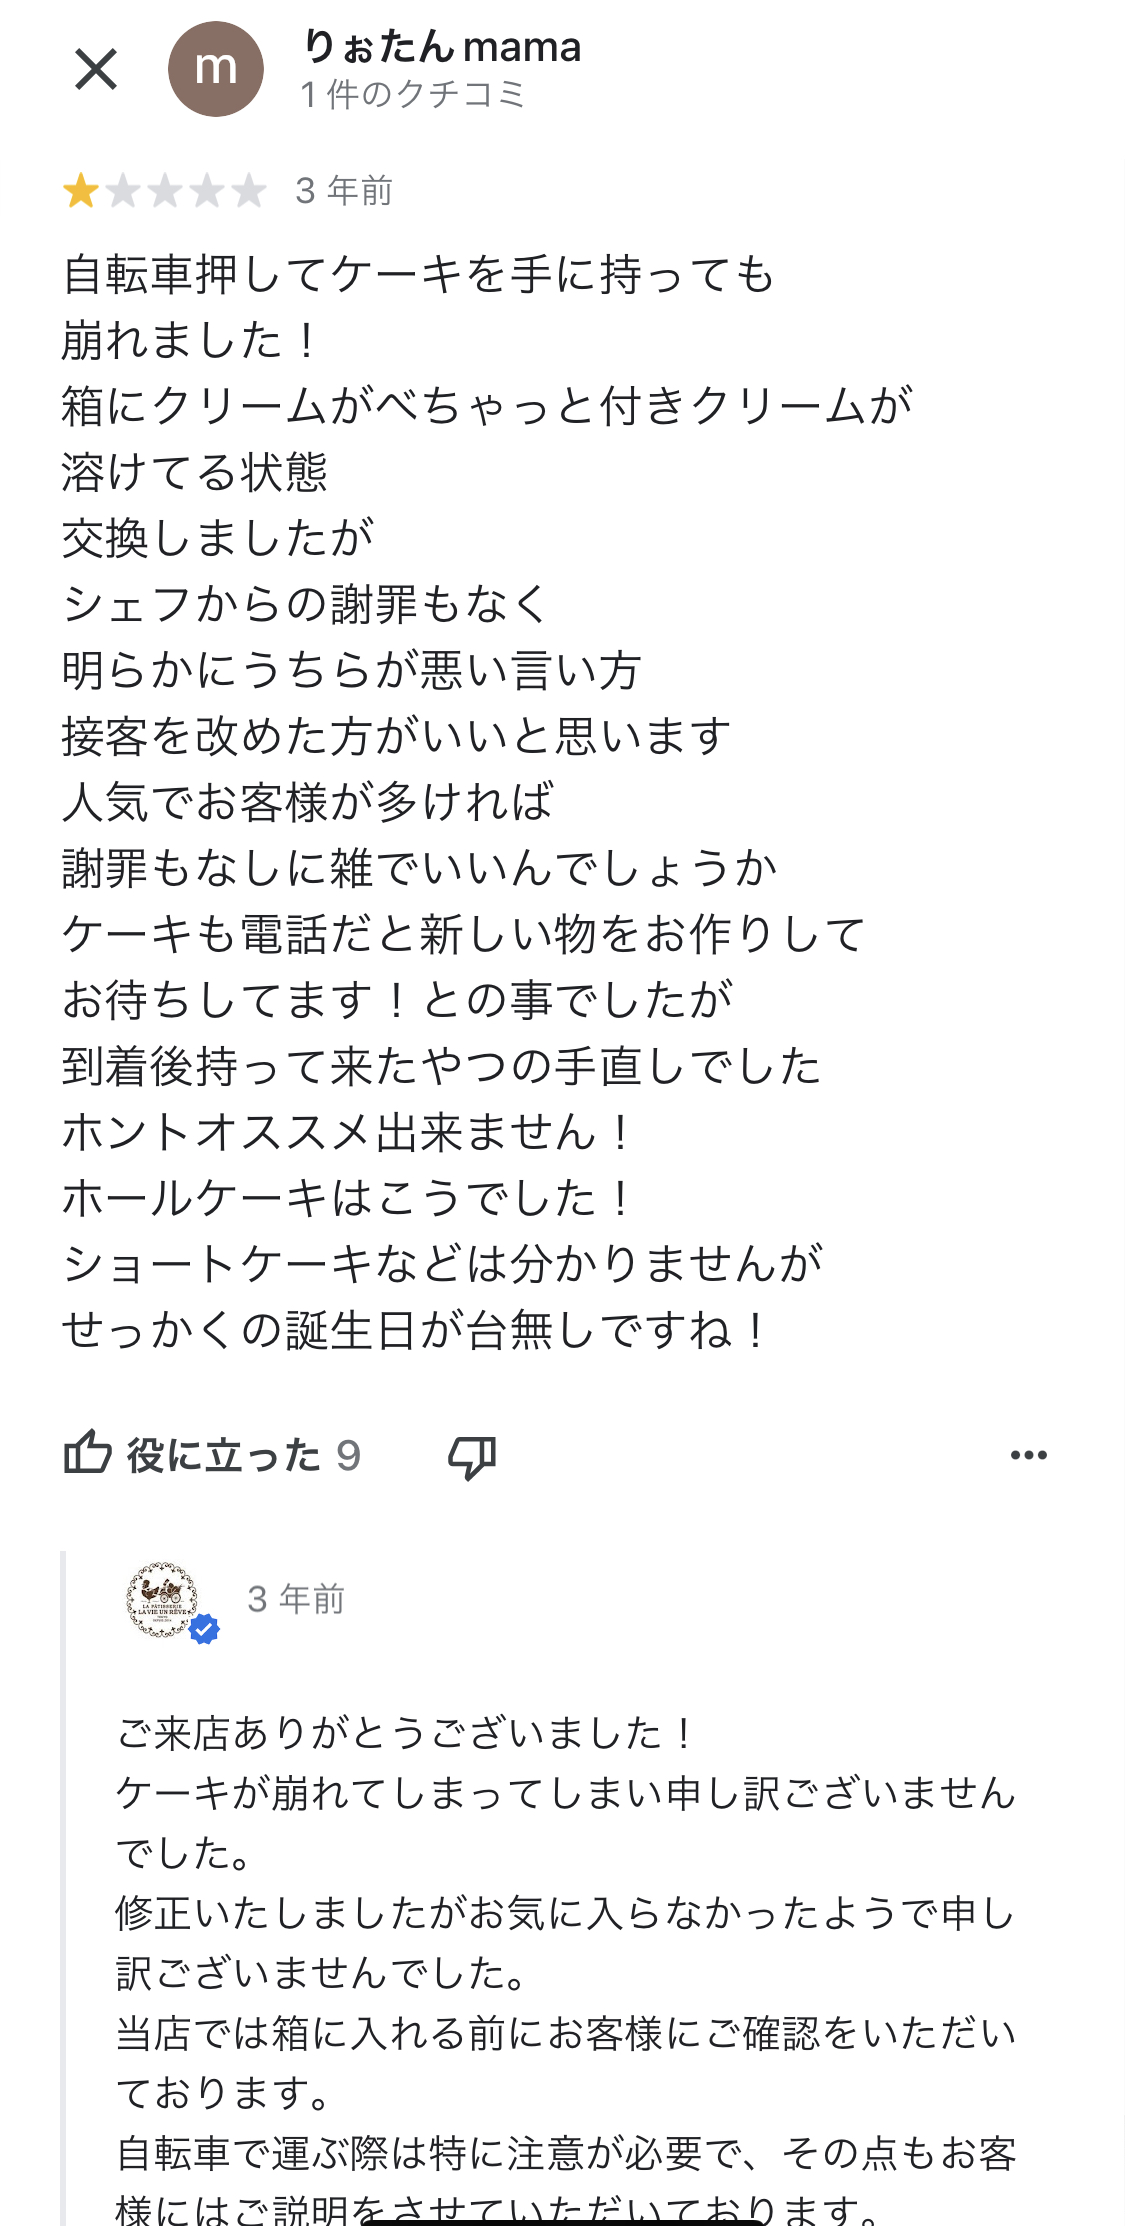Click the gold one-star rating
The width and height of the screenshot is (1125, 2226).
pos(81,190)
